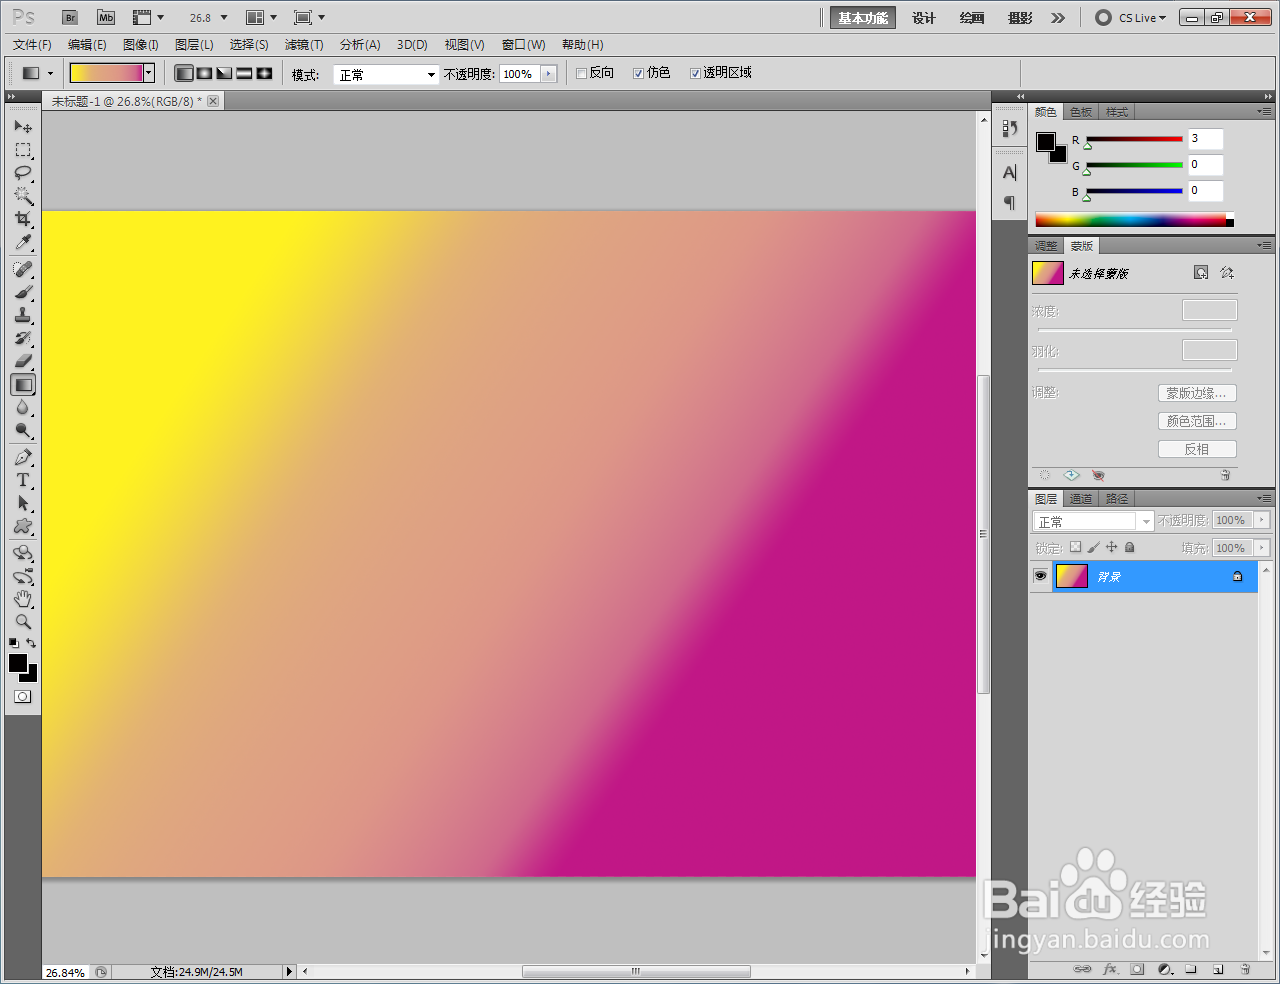Viewport: 1280px width, 984px height.
Task: Open the Paragraph panel icon
Action: click(1010, 203)
